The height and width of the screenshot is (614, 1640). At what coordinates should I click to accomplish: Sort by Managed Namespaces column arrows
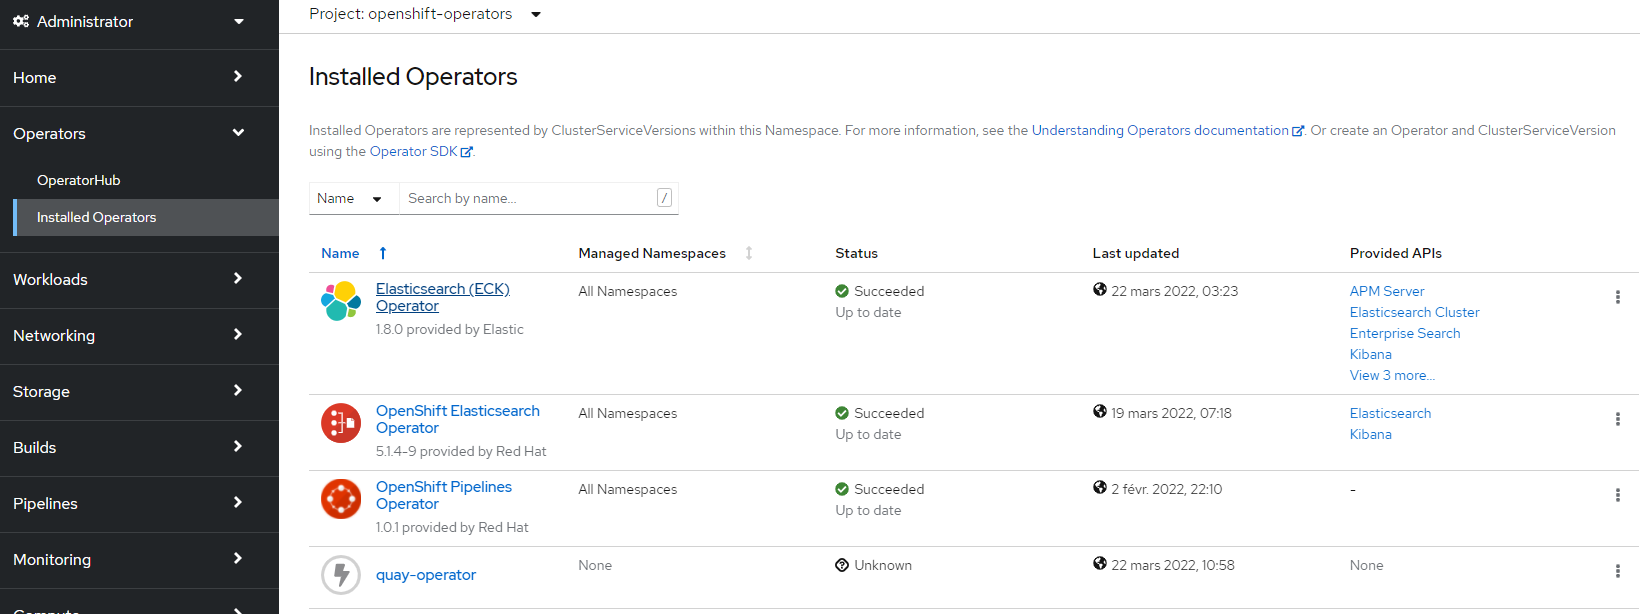point(748,254)
